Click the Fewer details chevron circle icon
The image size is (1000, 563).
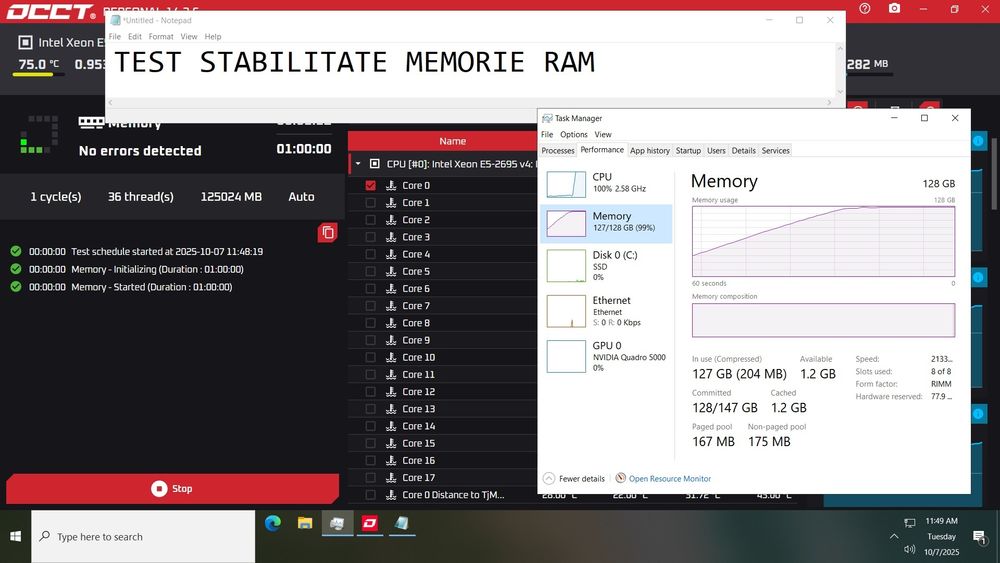coord(548,478)
